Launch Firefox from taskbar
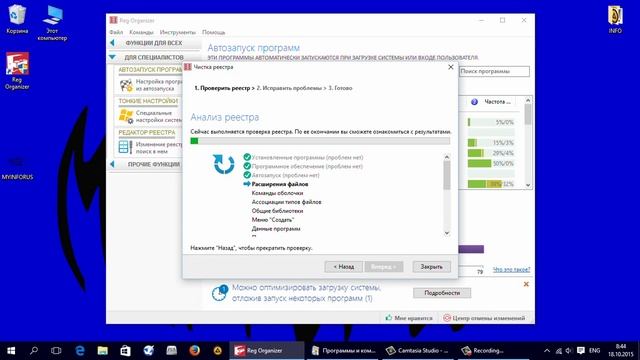Screen dimensions: 640x360 (194, 351)
